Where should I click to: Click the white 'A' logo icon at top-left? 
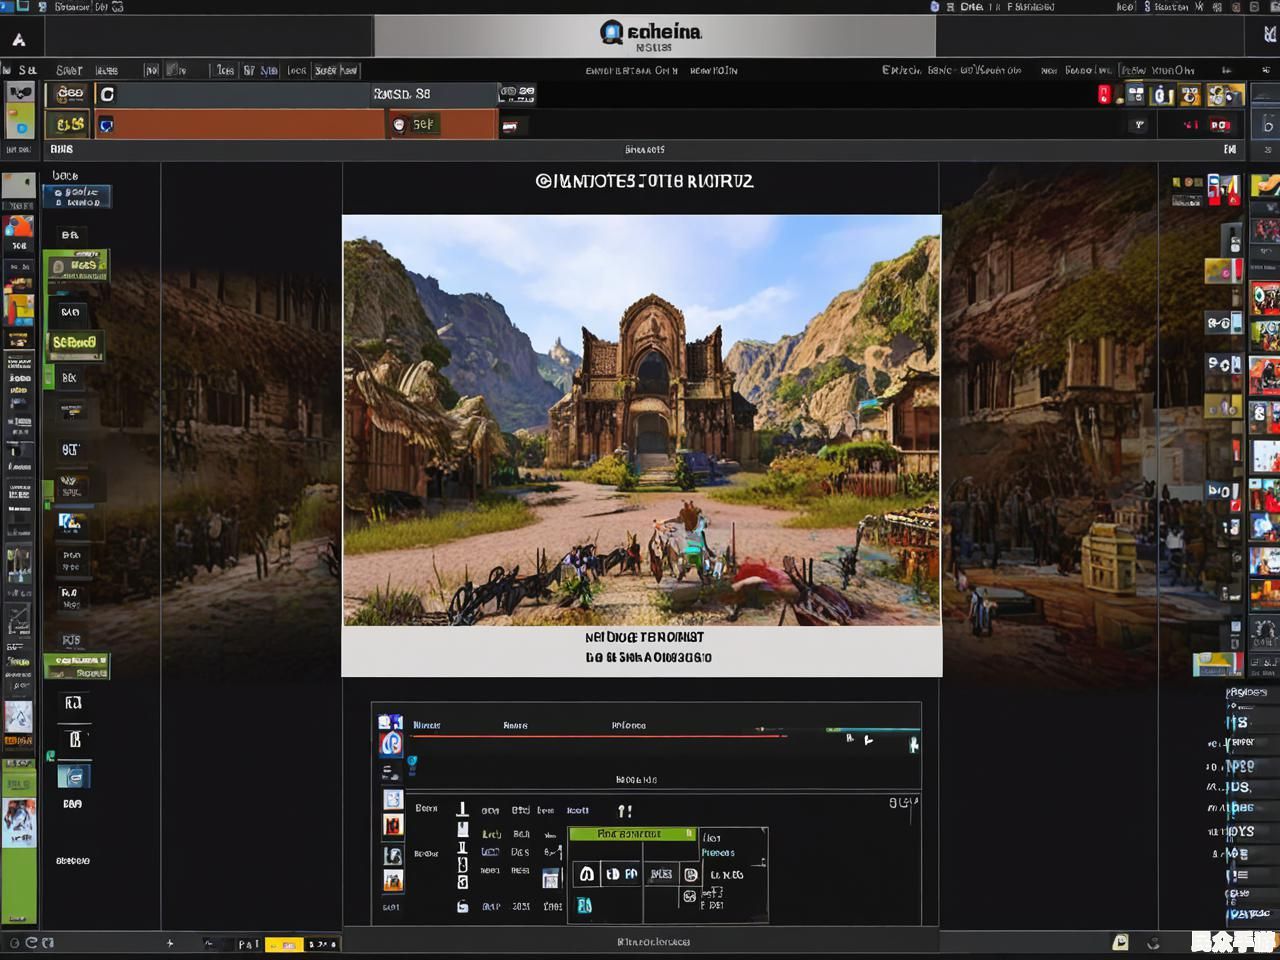click(19, 40)
